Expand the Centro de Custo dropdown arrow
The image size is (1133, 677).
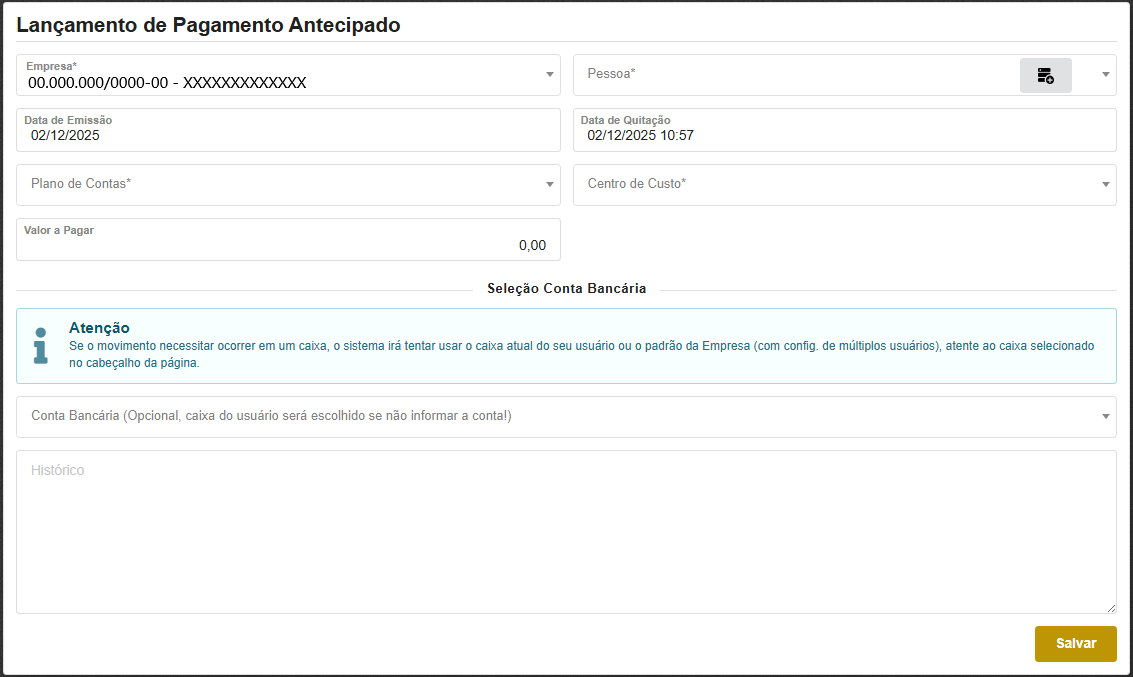1105,185
